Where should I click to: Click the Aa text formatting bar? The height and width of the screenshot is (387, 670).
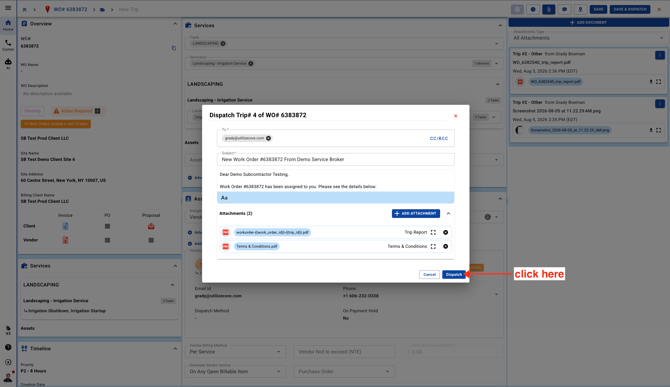[x=335, y=198]
